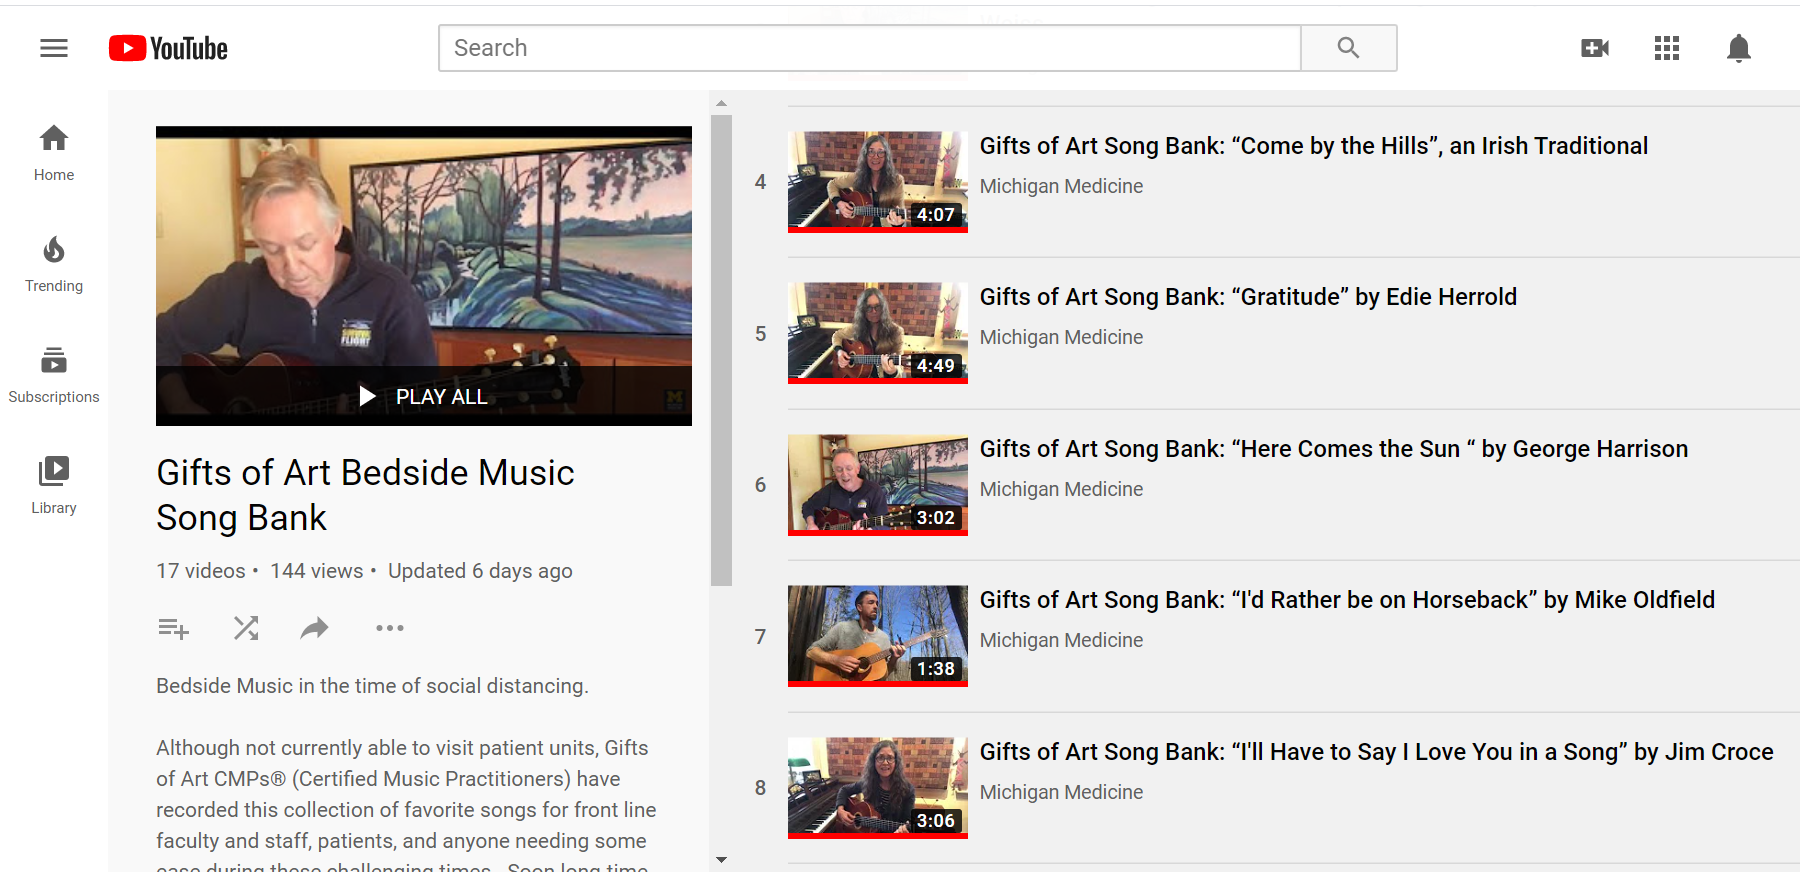
Task: Open the YouTube apps grid
Action: tap(1667, 48)
